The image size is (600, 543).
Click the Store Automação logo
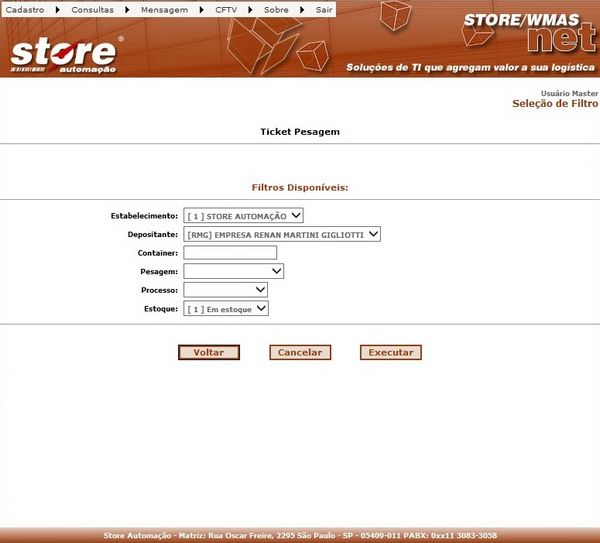(66, 55)
